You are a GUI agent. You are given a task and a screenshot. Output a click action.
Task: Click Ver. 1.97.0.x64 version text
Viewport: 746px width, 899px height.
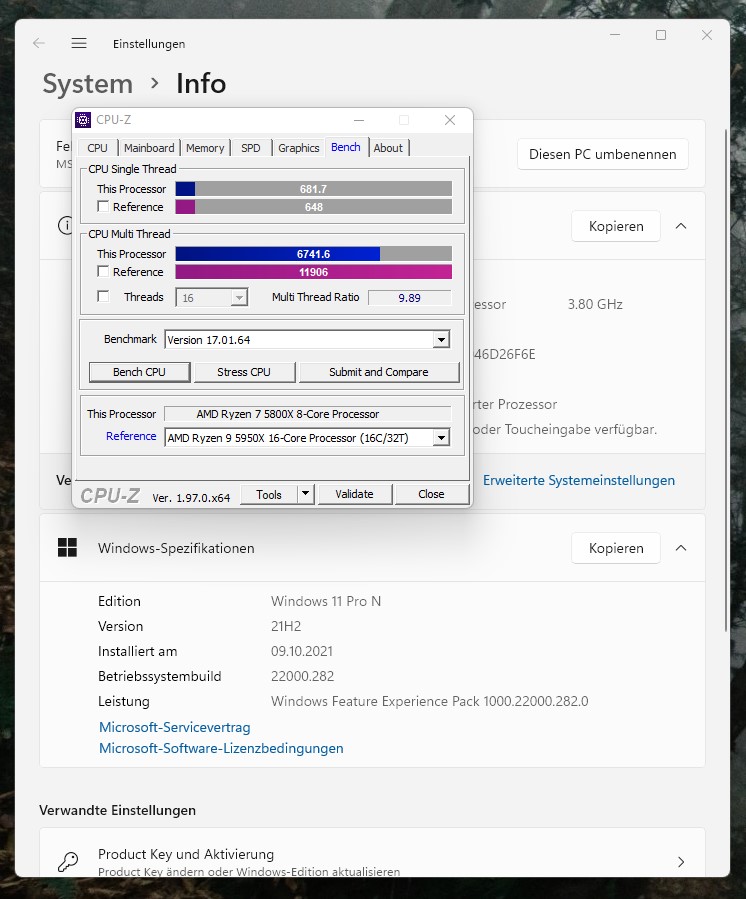191,498
